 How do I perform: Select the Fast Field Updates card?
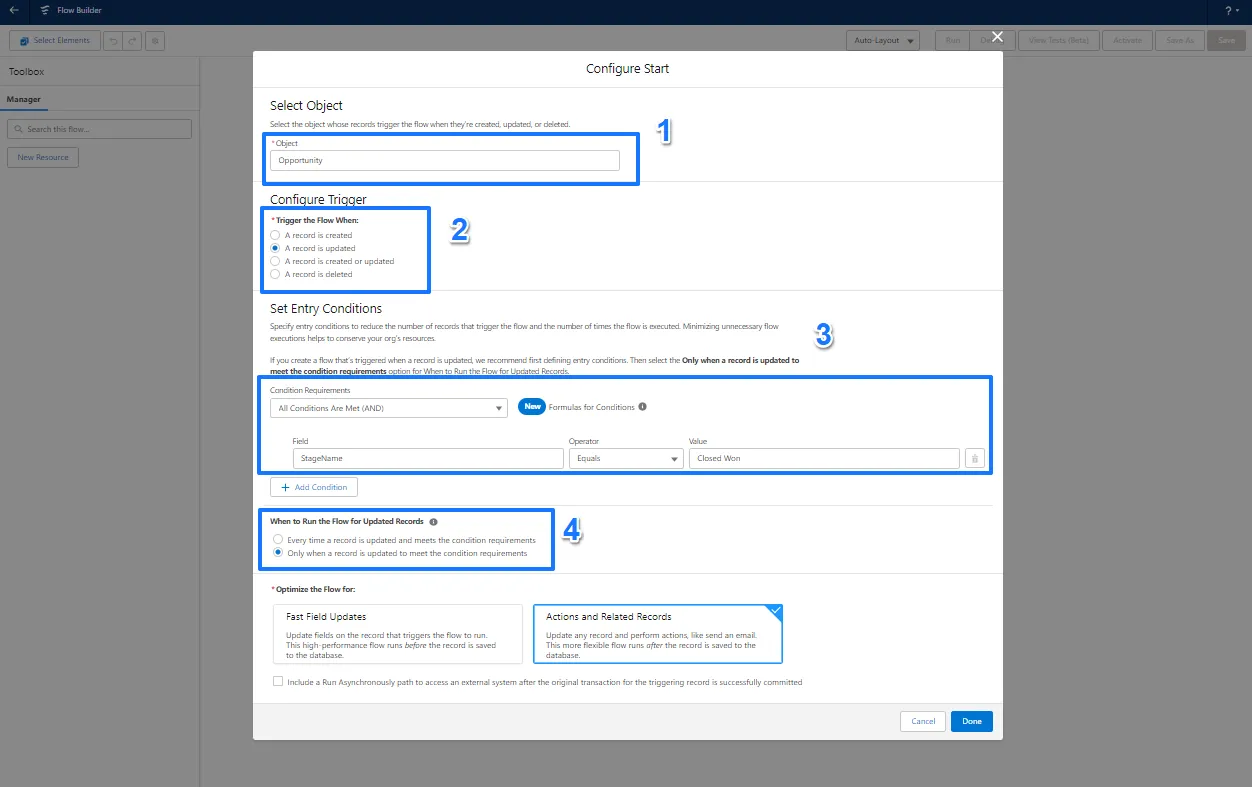point(398,634)
